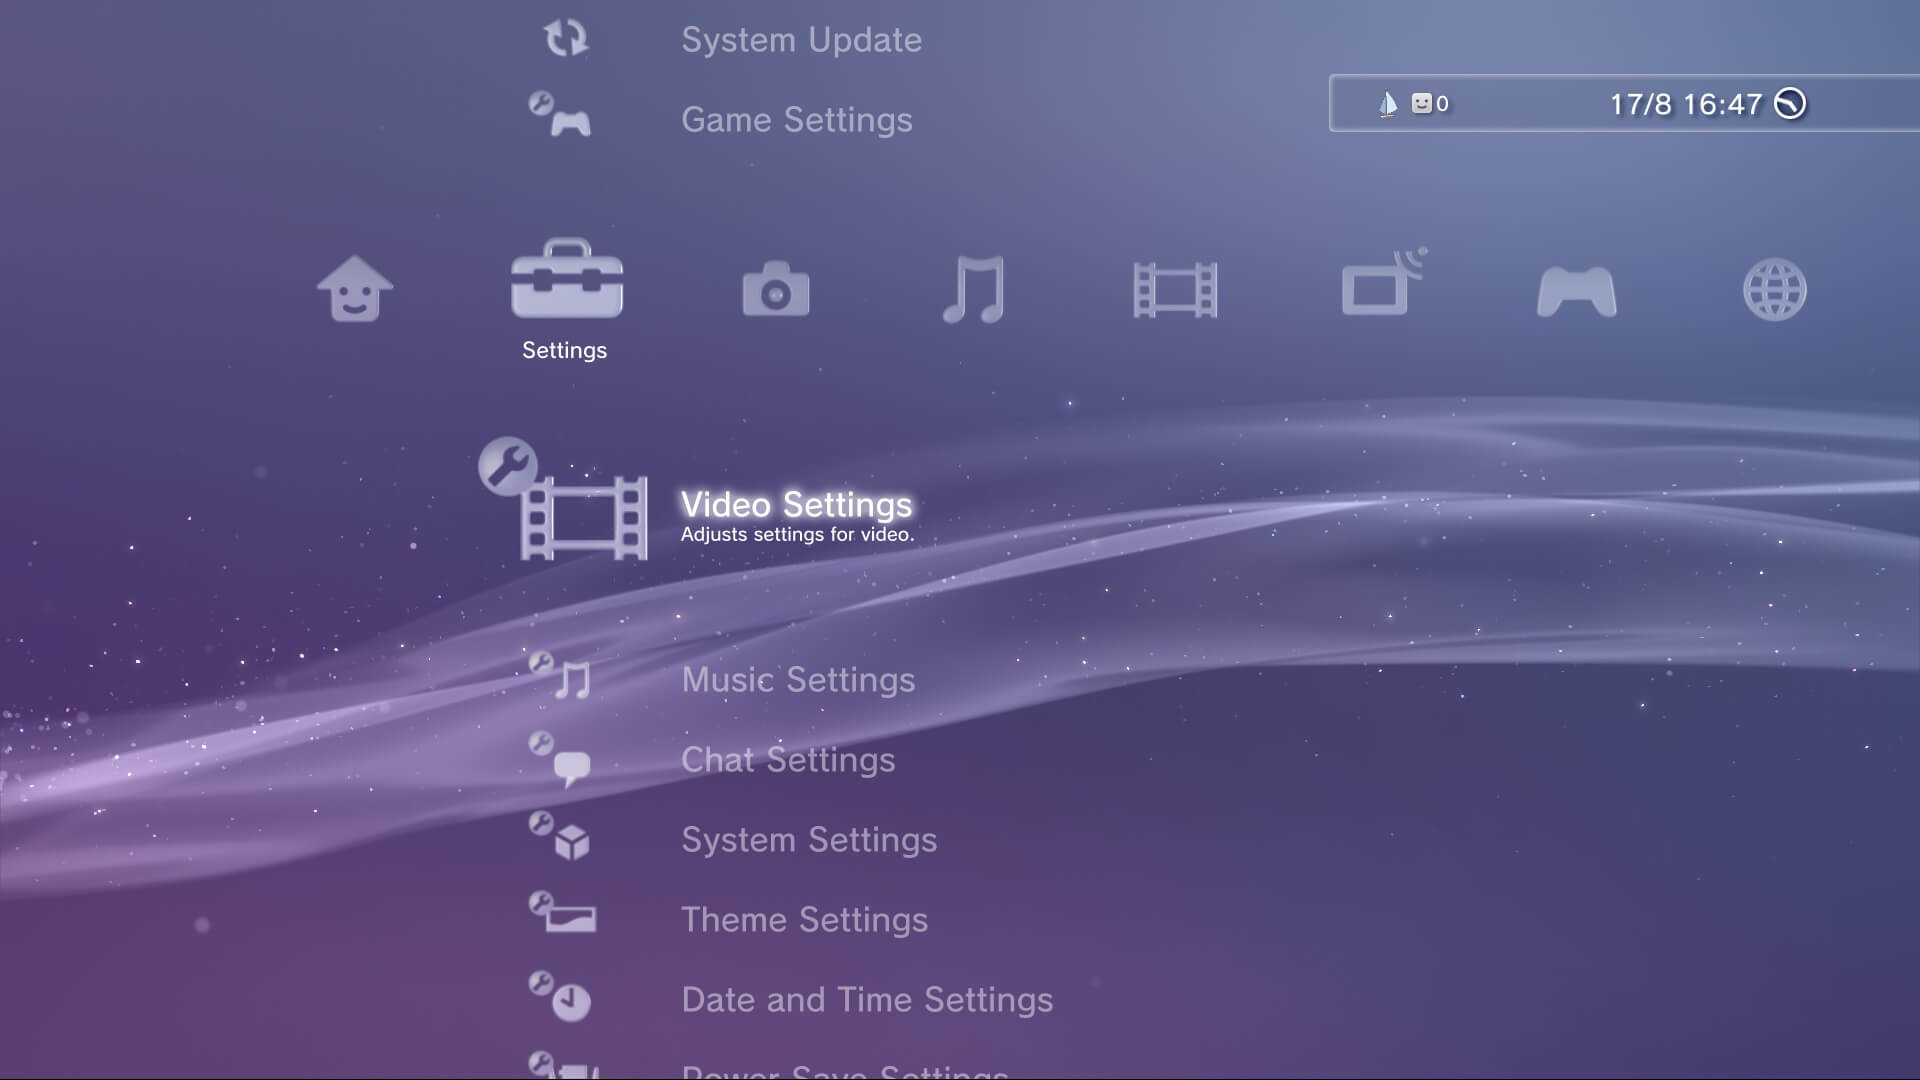1920x1080 pixels.
Task: Click the friends count '0' in status bar
Action: coord(1442,103)
